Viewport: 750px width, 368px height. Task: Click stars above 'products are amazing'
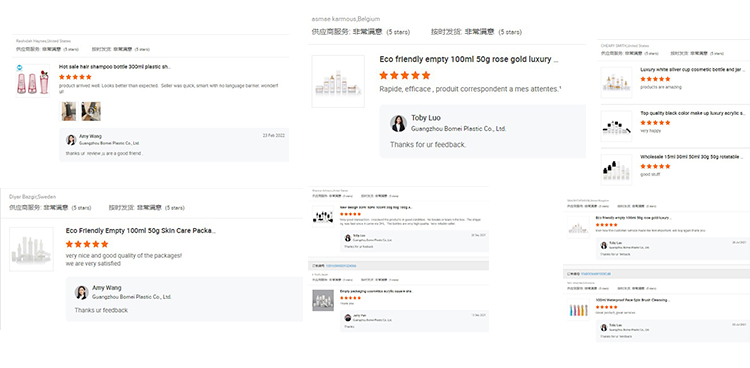pos(655,79)
